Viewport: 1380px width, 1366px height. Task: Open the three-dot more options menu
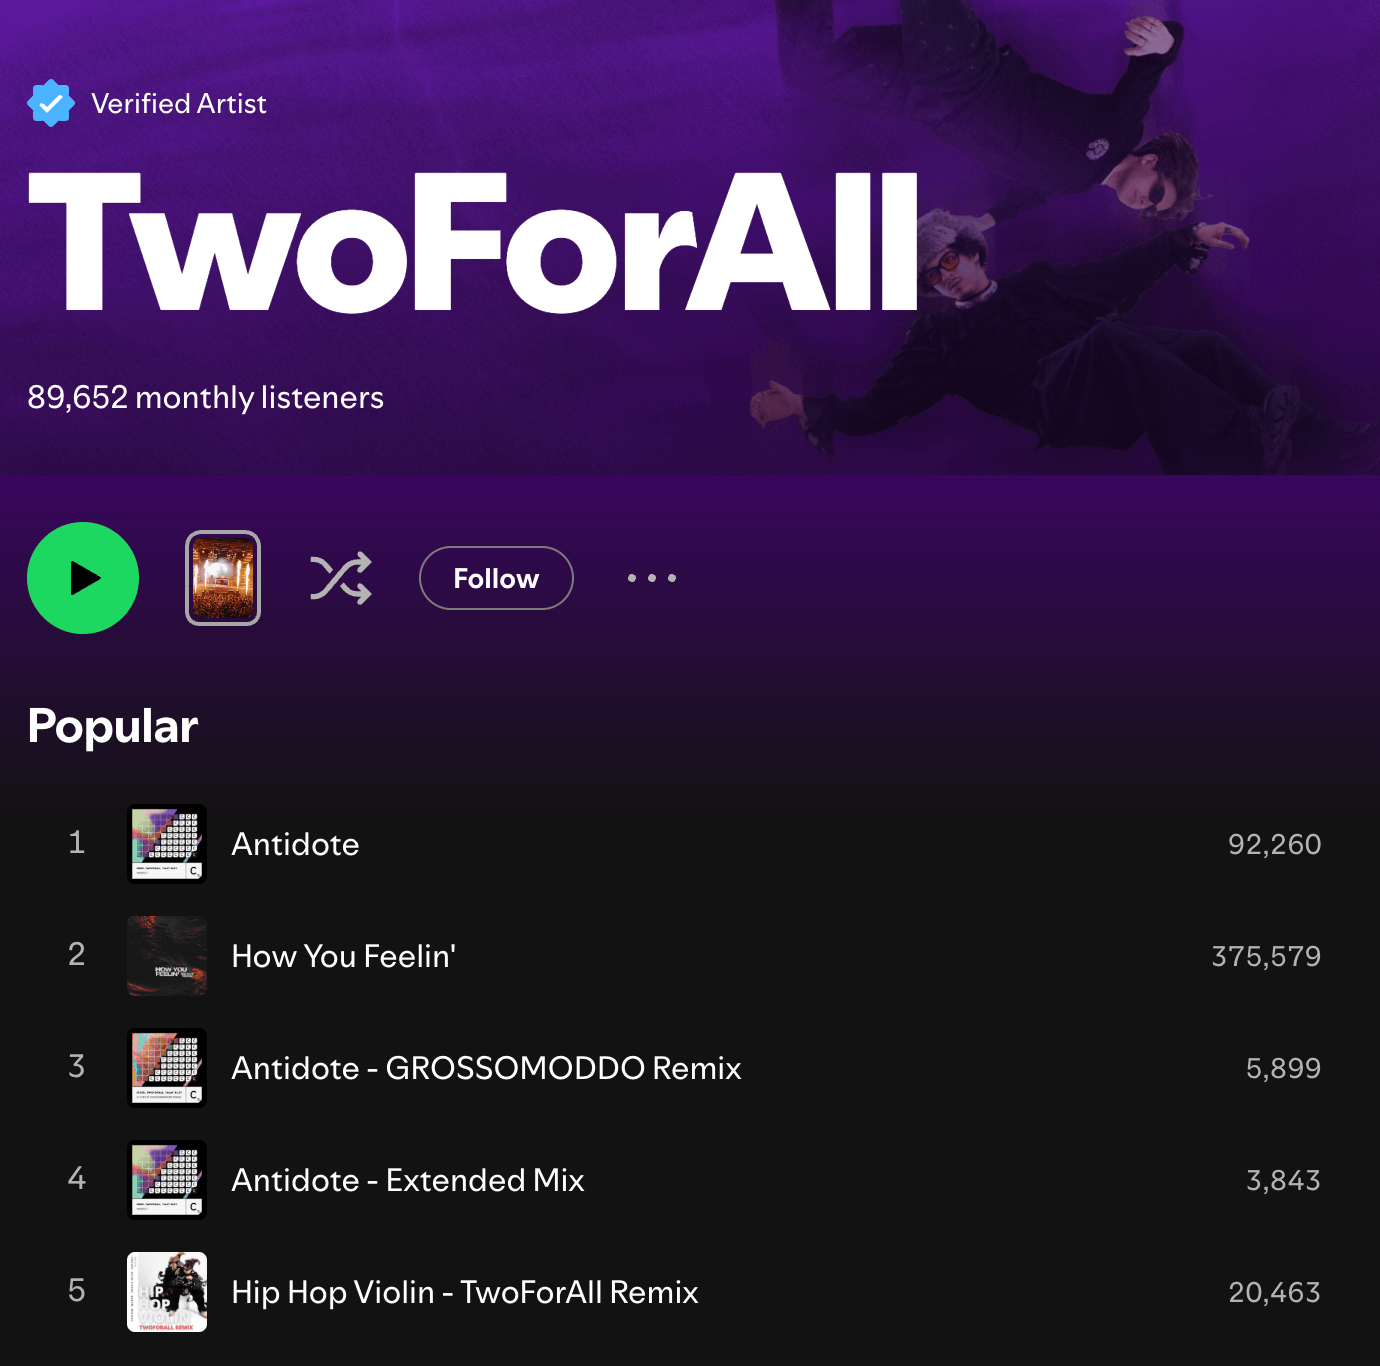(x=652, y=578)
